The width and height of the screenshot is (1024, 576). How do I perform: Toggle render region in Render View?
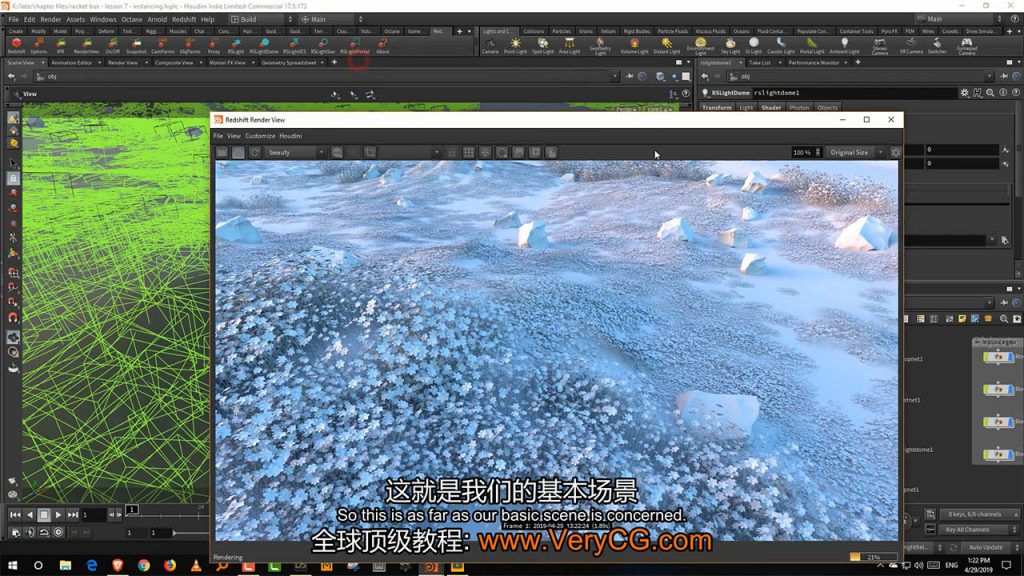[370, 152]
